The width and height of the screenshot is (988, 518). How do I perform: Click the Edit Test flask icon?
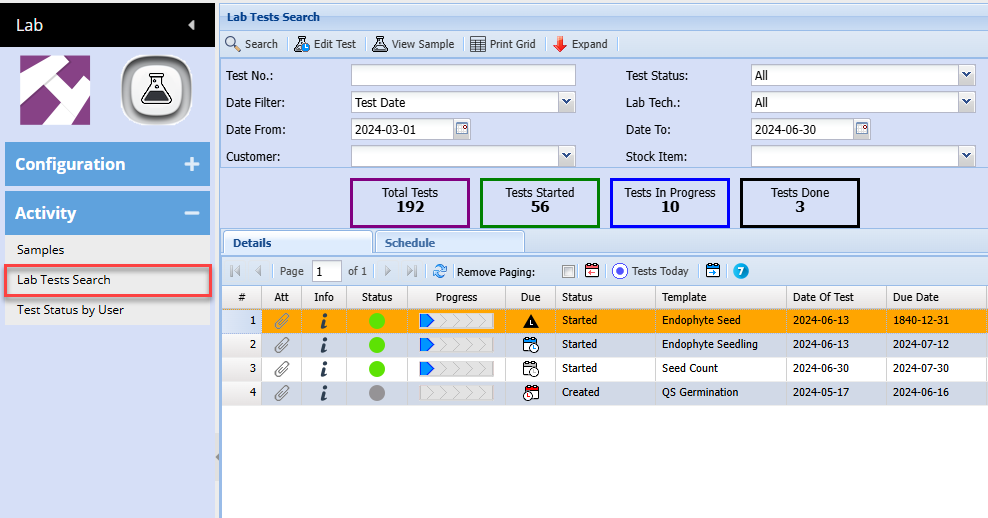[302, 44]
